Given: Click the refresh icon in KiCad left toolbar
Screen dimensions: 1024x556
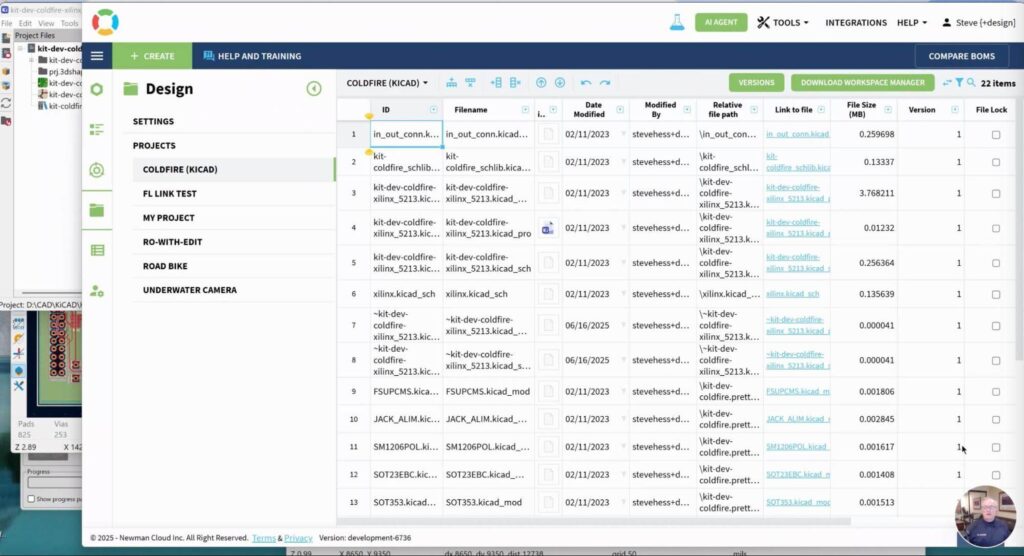Looking at the screenshot, I should click(6, 103).
